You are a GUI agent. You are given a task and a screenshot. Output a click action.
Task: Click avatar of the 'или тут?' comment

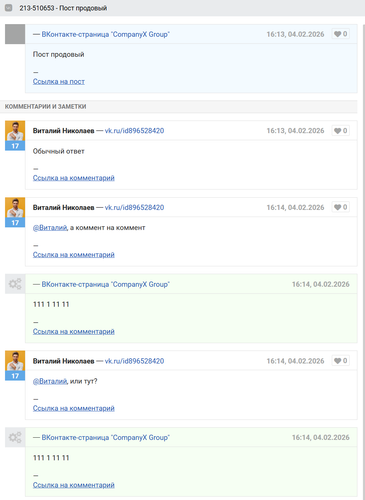point(15,361)
